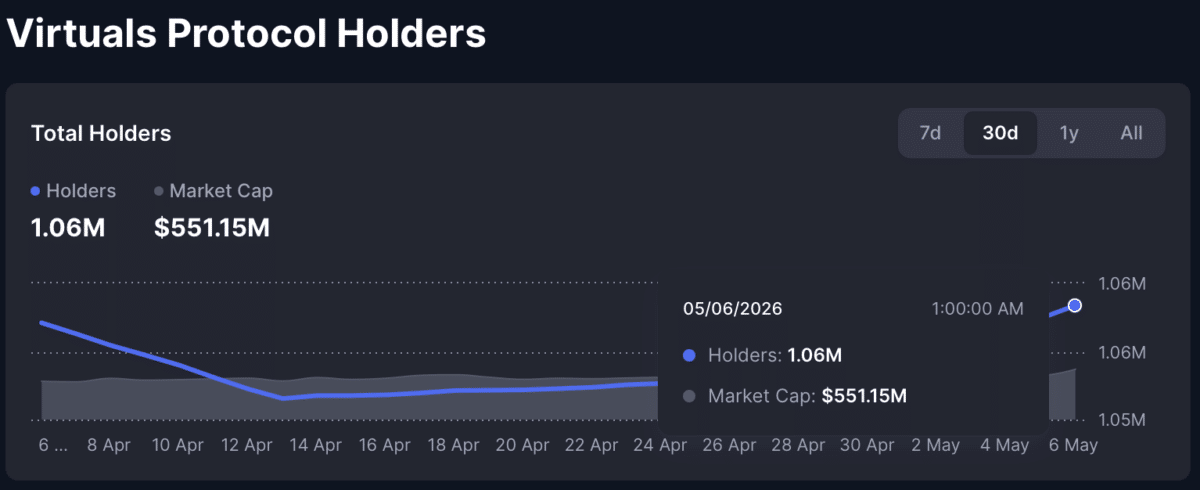
Task: Switch to the 1y time range
Action: tap(1069, 133)
